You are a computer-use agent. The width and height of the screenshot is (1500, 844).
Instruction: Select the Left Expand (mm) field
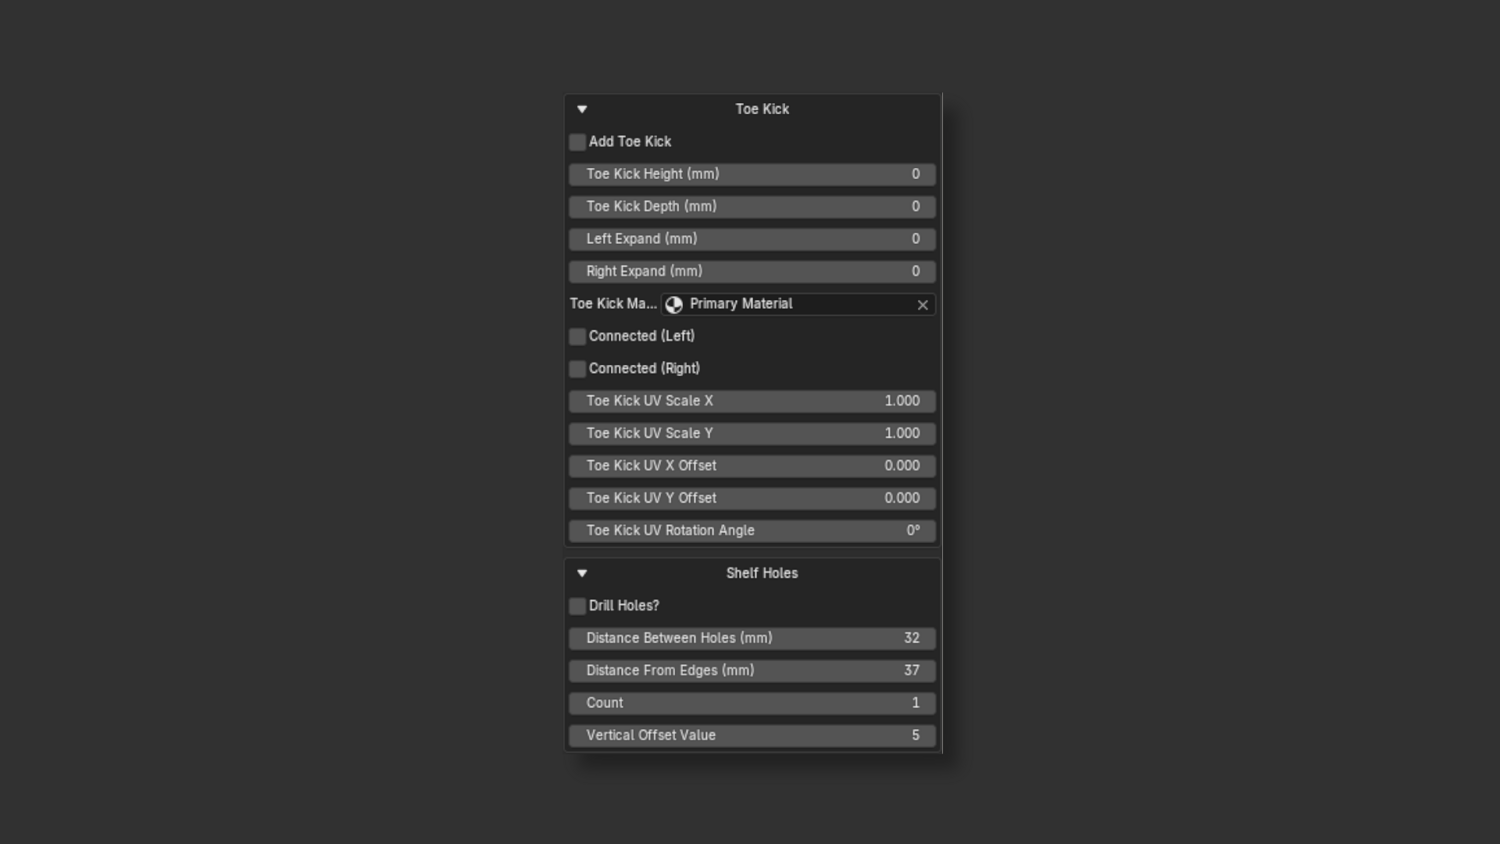[x=752, y=239]
